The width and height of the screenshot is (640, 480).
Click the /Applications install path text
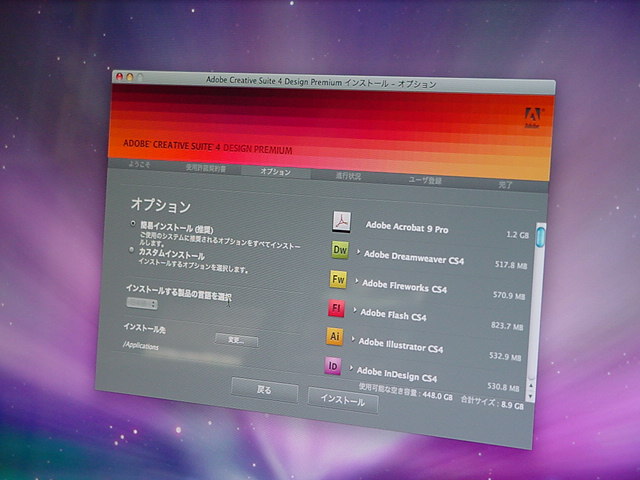click(x=141, y=346)
